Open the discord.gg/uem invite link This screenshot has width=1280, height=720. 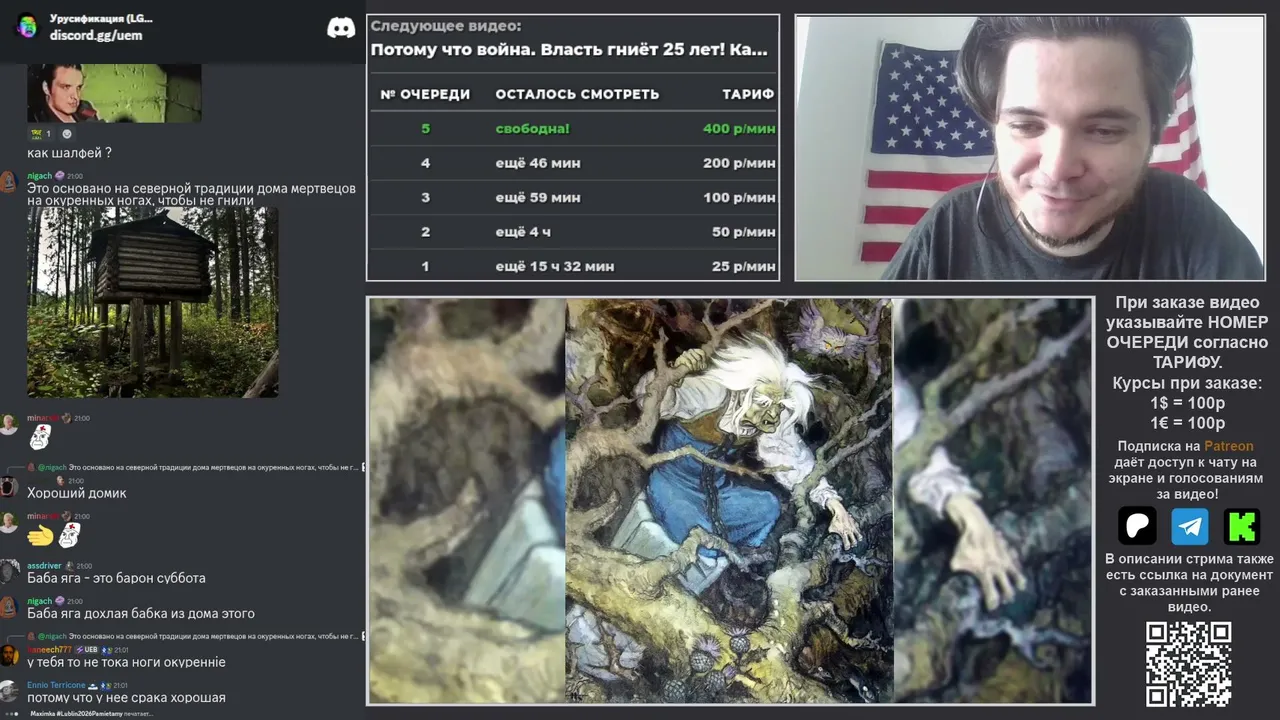(x=96, y=35)
